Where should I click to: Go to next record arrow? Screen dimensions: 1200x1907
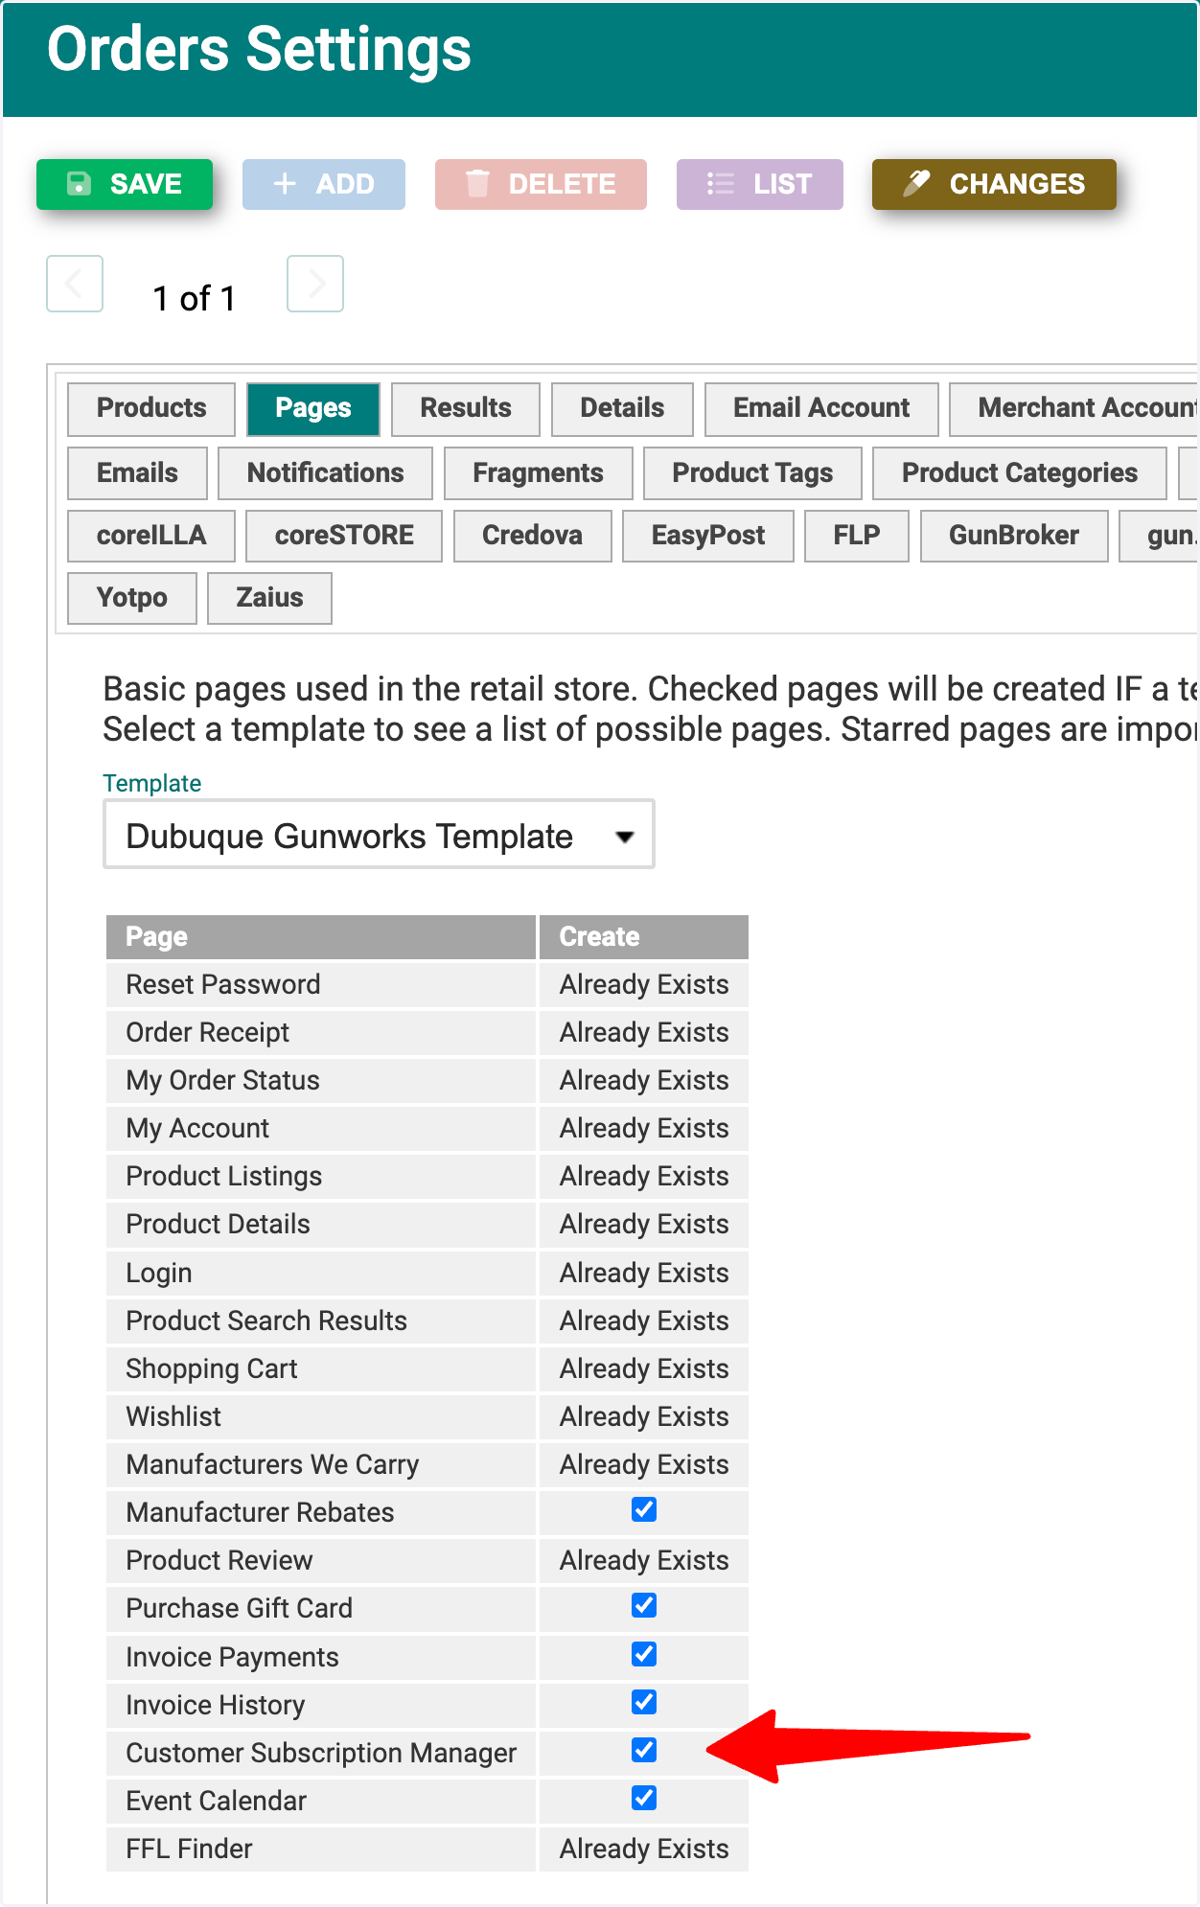click(315, 284)
